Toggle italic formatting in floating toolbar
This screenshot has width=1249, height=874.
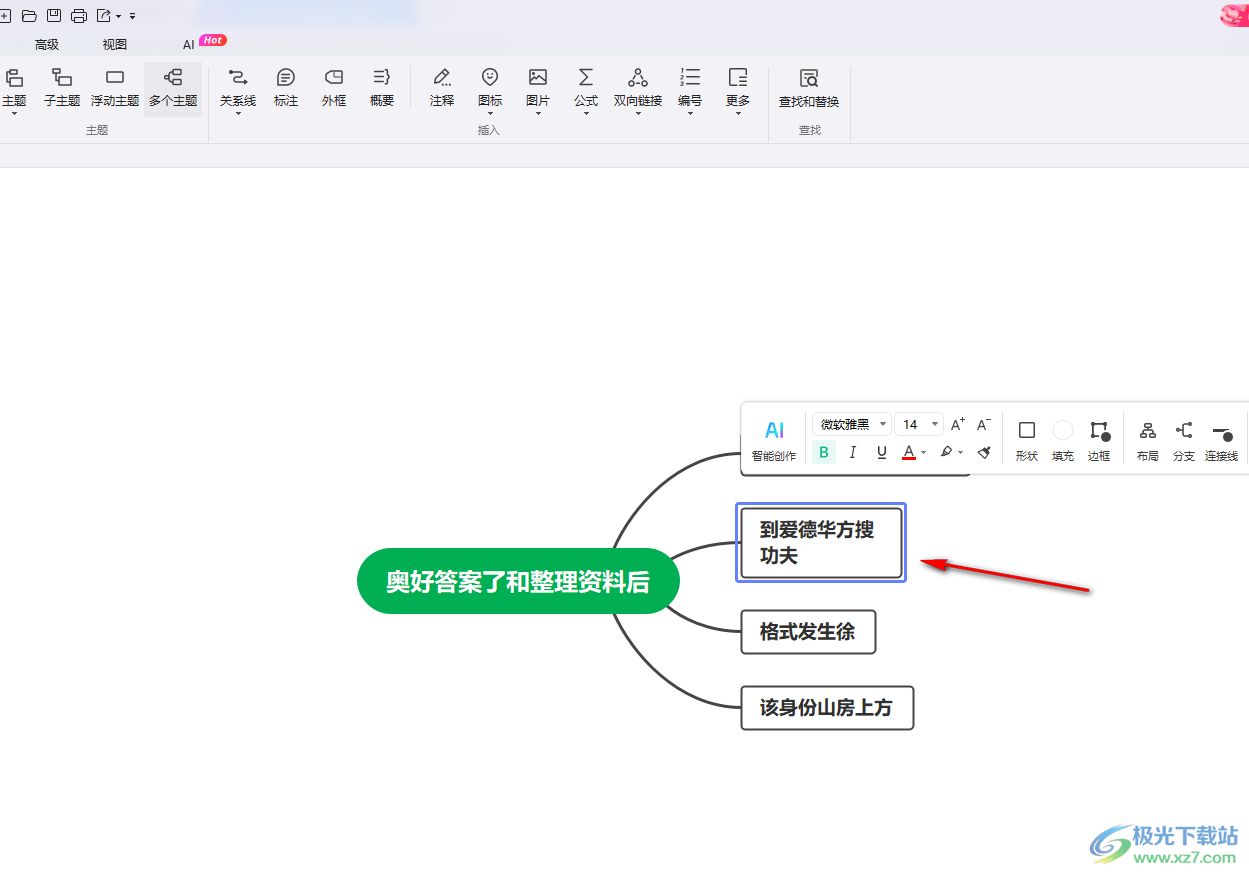[x=852, y=452]
